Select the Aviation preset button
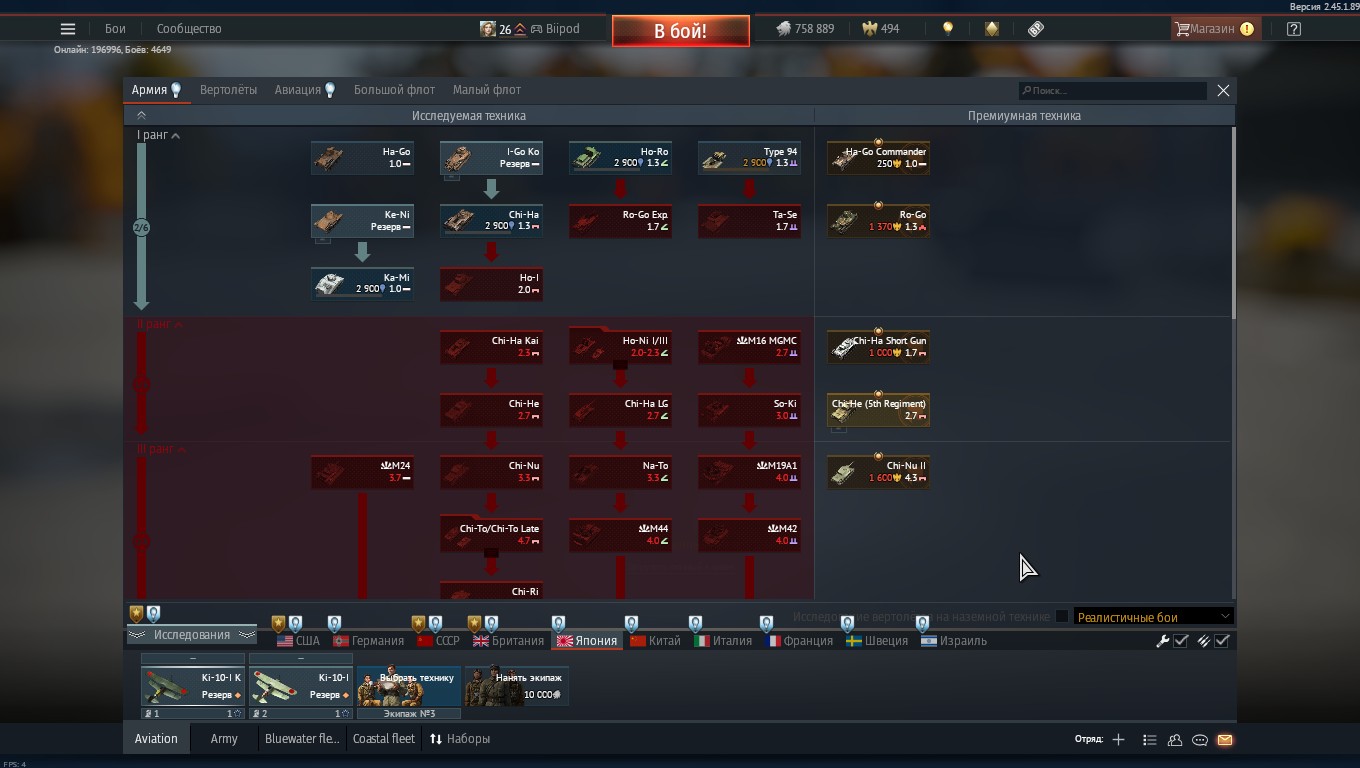This screenshot has width=1360, height=768. [156, 739]
